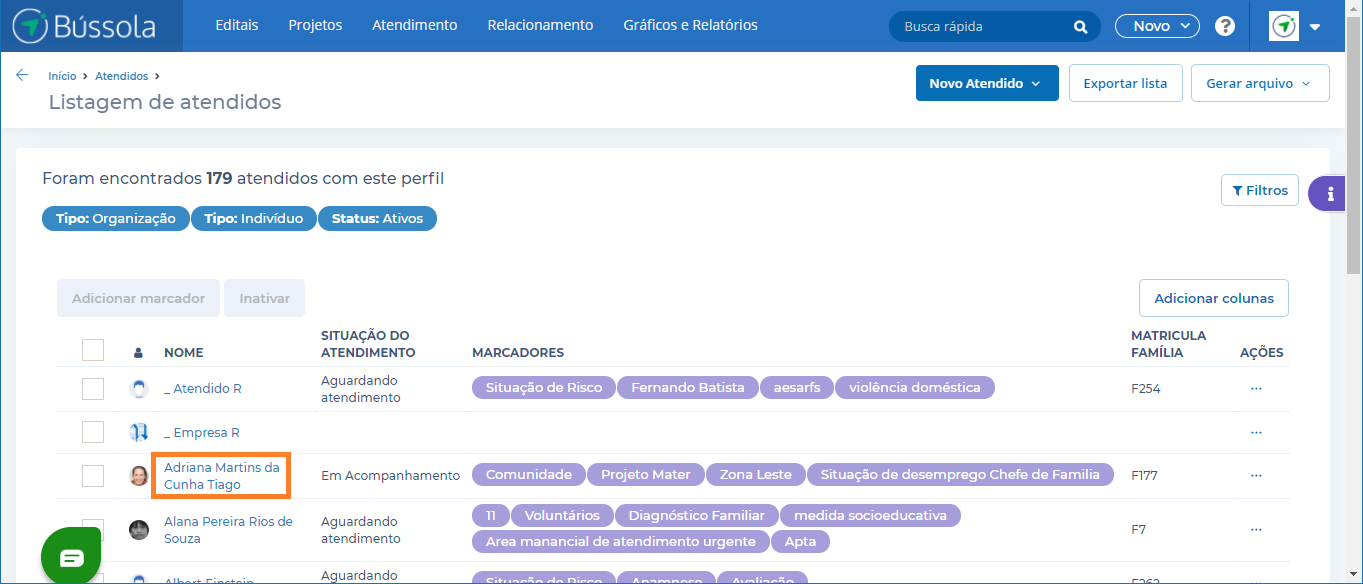Expand the Gerar arquivo dropdown

(x=1259, y=84)
